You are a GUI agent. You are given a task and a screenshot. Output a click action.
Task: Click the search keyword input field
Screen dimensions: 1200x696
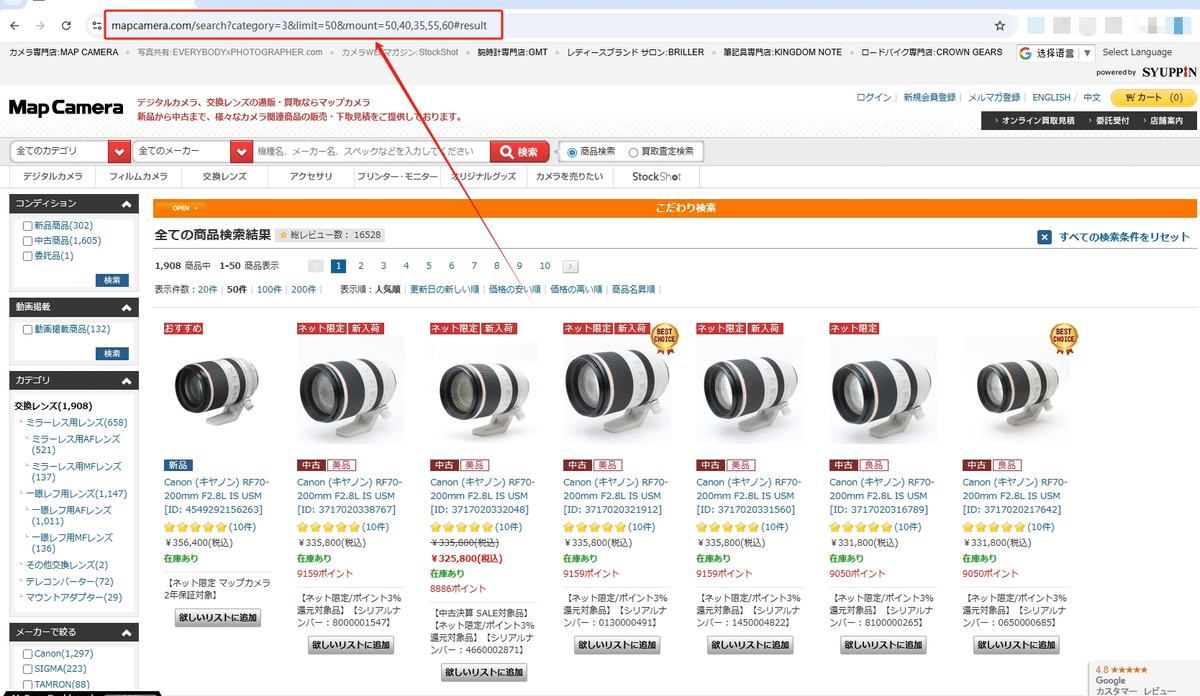(x=371, y=152)
